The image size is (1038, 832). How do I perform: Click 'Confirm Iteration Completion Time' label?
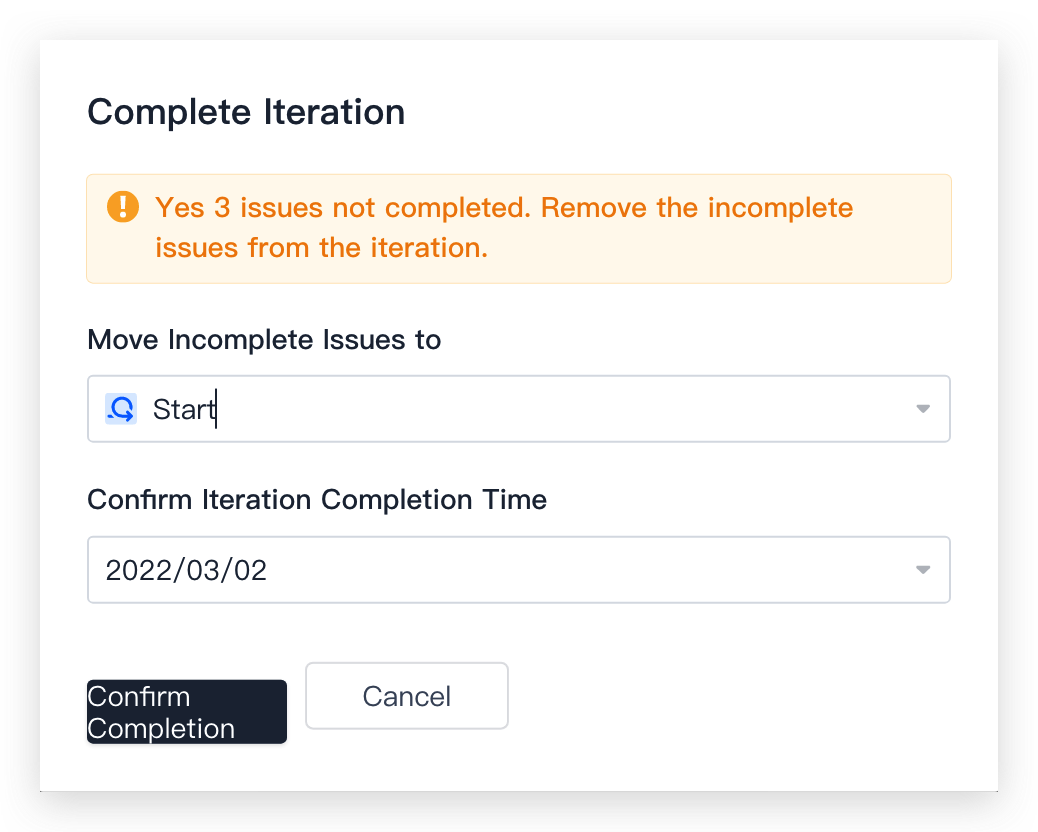tap(317, 500)
